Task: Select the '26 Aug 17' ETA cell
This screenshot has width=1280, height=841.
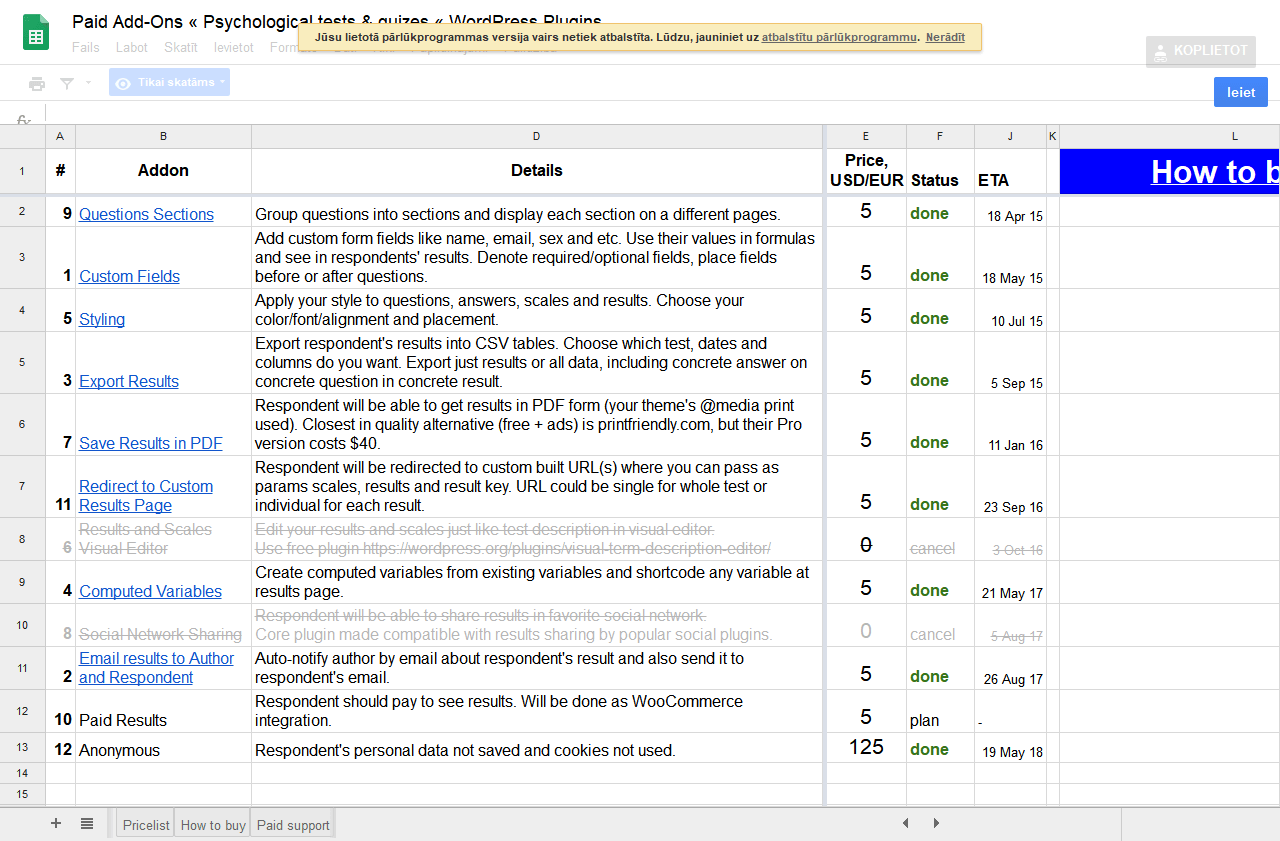Action: [1010, 668]
